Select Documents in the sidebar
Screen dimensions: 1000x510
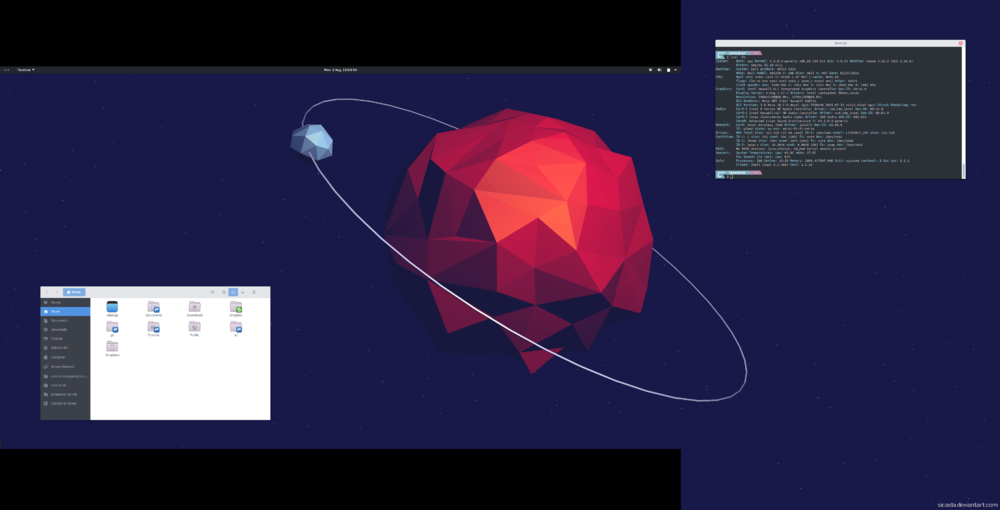tap(65, 321)
